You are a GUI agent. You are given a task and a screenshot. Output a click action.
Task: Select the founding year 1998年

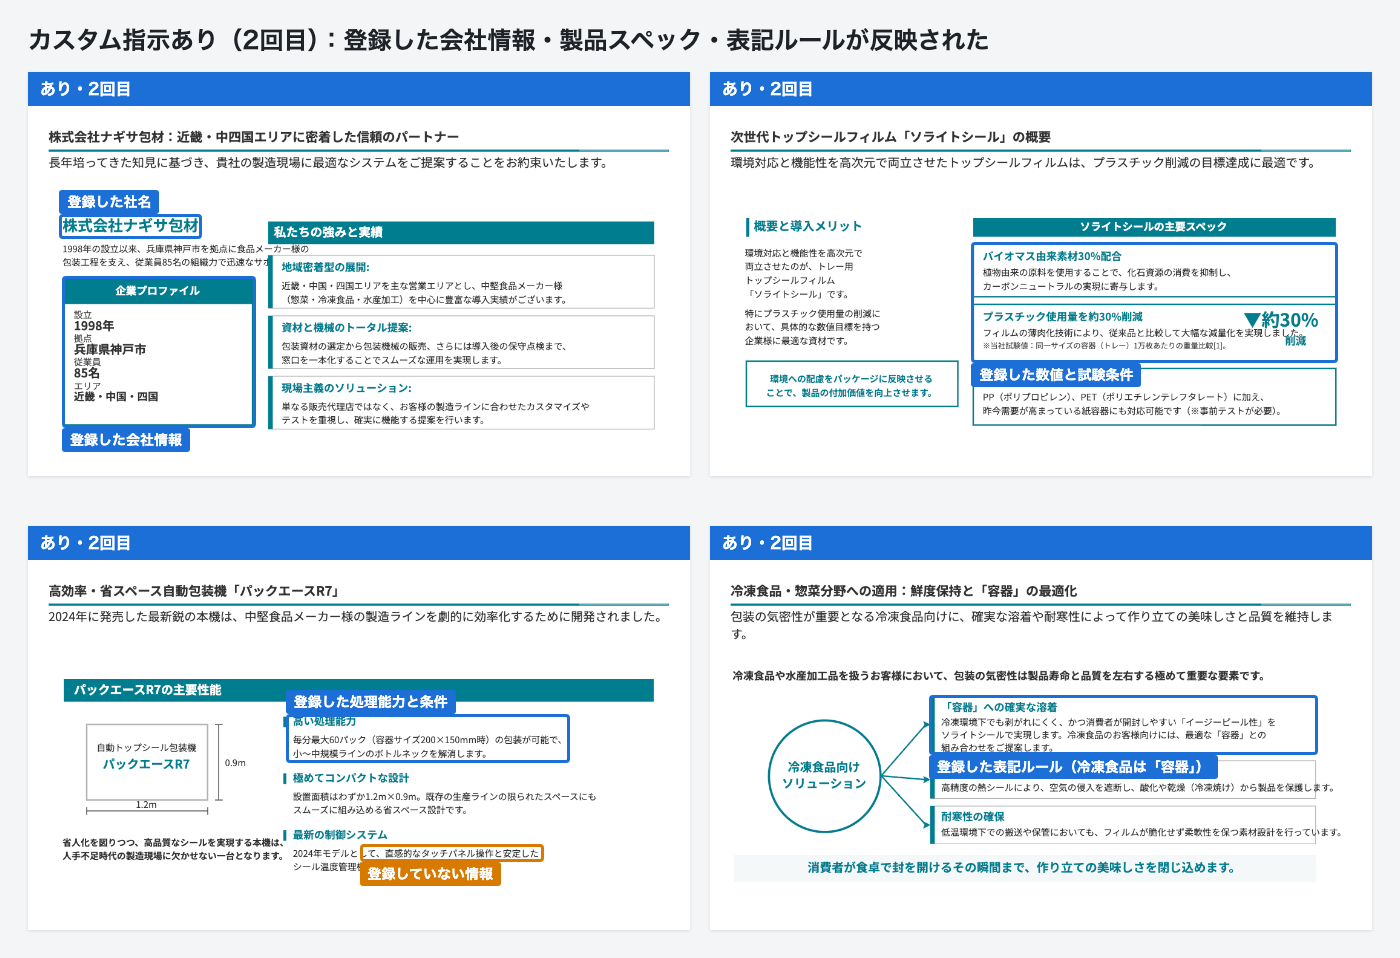tap(94, 326)
